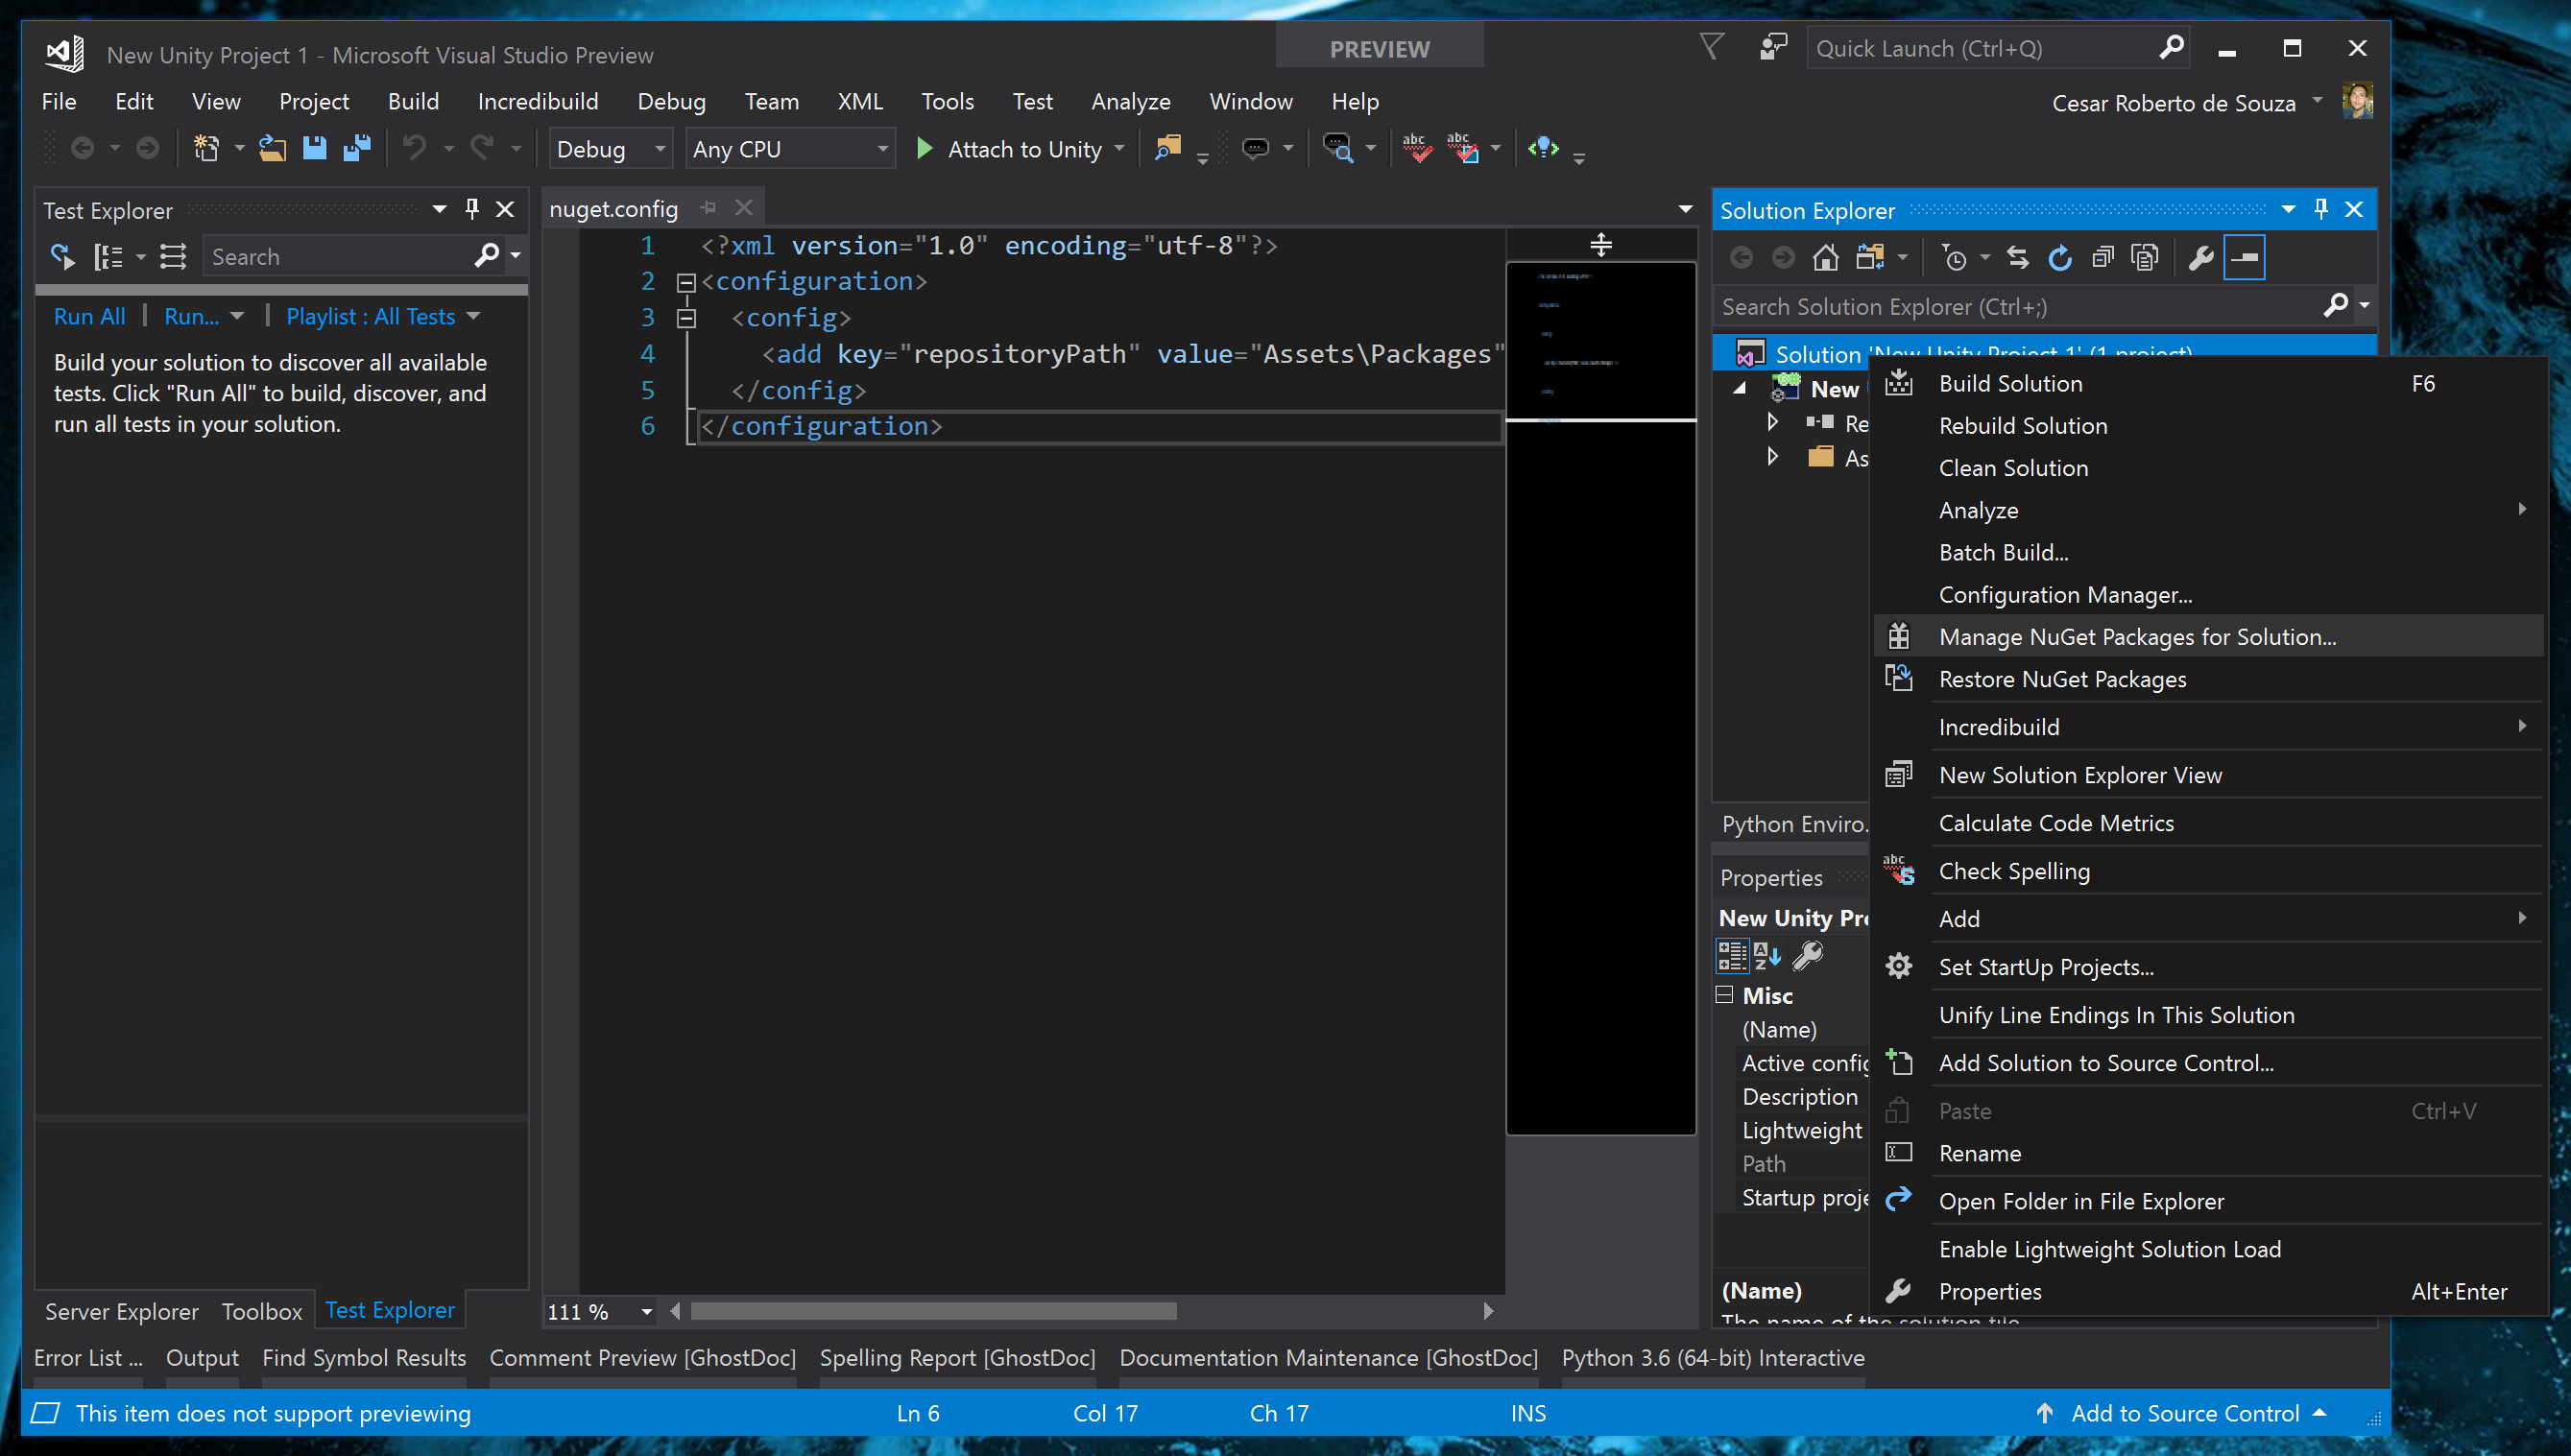
Task: Click the Sync with Active Document icon
Action: click(2018, 258)
